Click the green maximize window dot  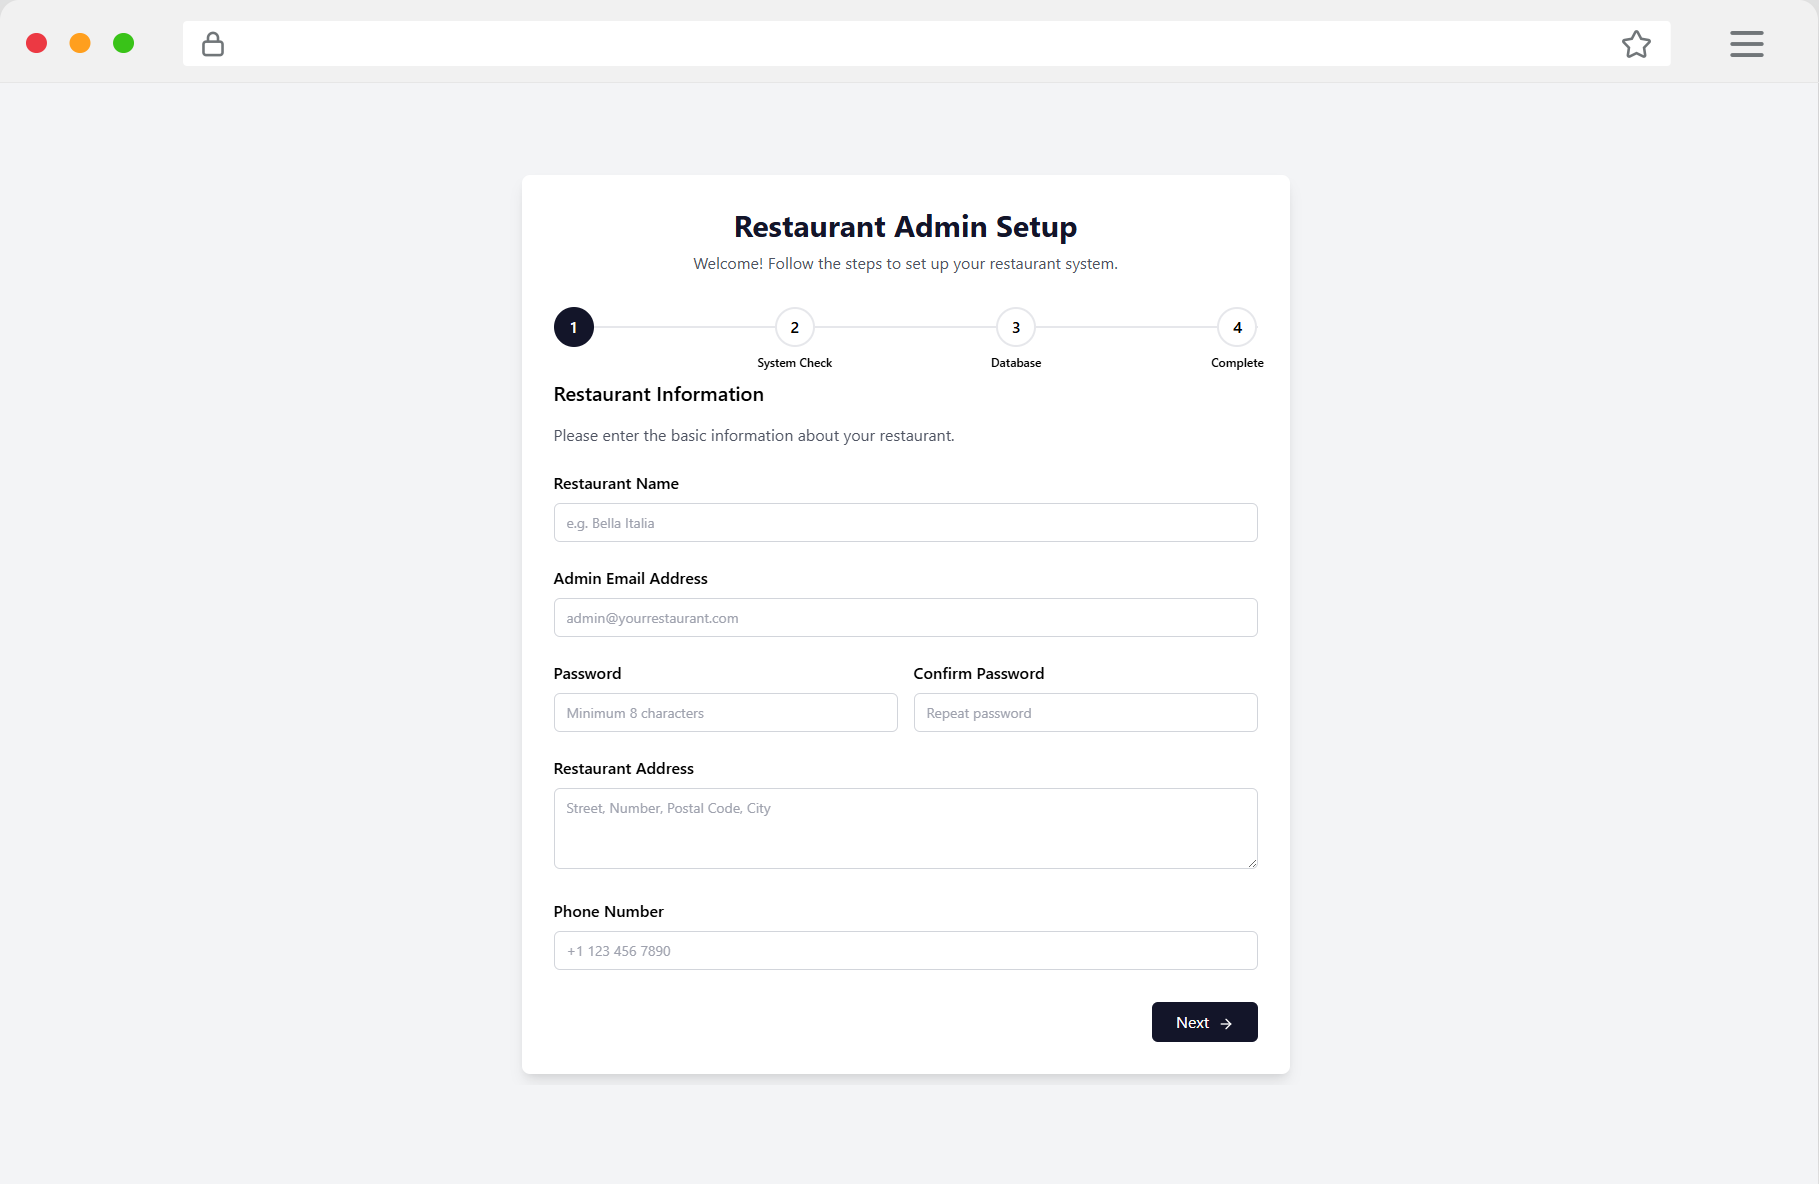pyautogui.click(x=124, y=43)
